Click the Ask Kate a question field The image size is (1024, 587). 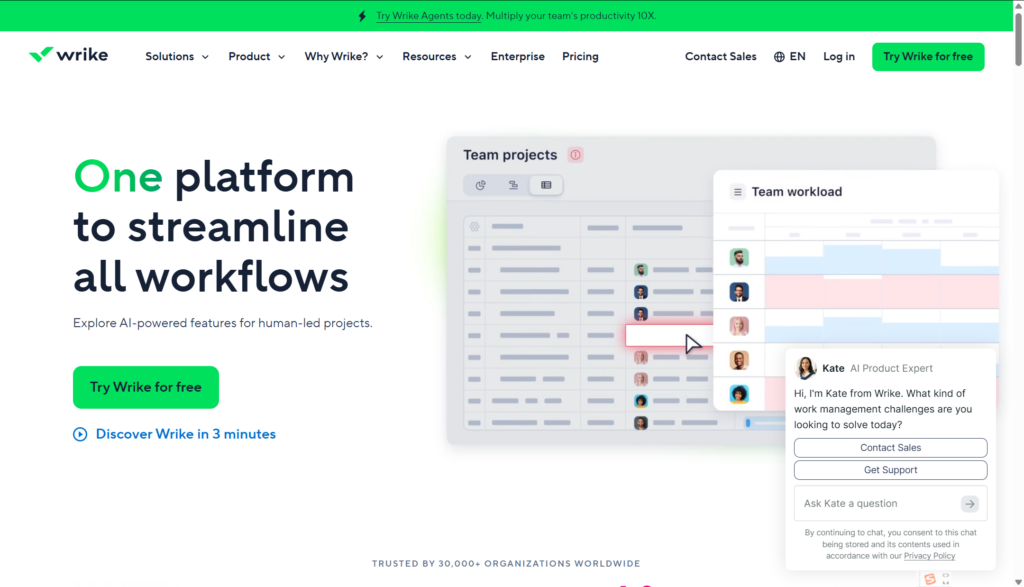click(878, 504)
